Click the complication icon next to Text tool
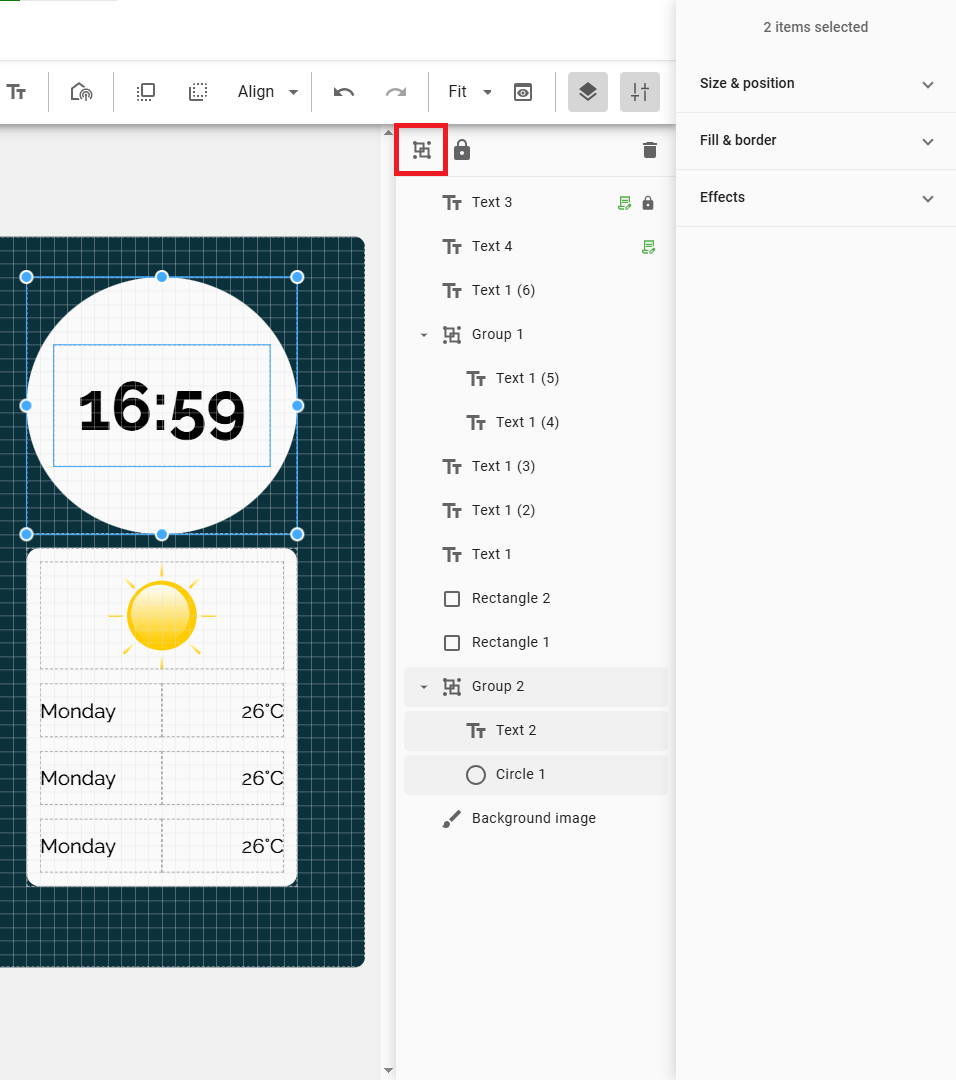Screen dimensions: 956x1080 click(x=81, y=92)
